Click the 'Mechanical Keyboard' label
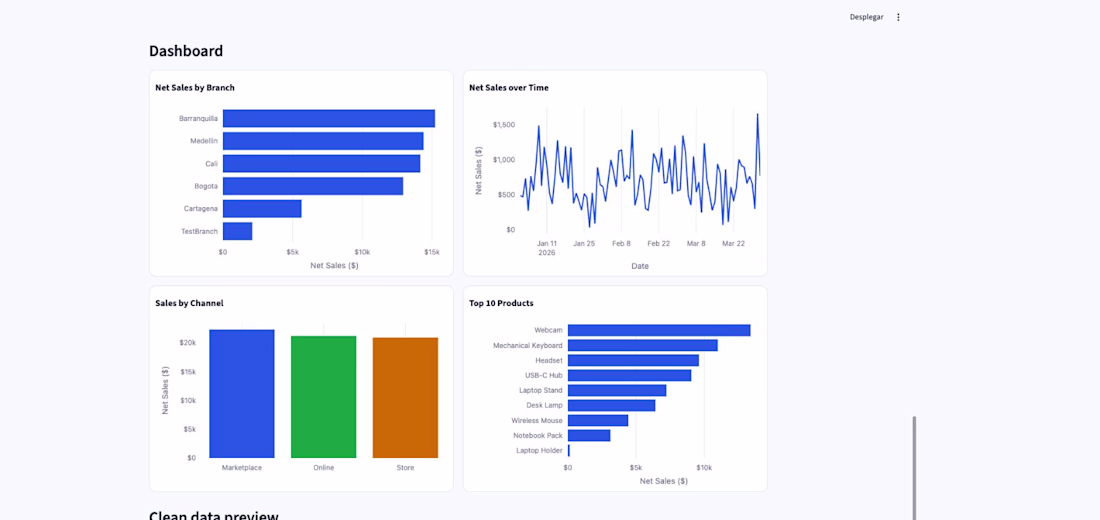 pyautogui.click(x=528, y=345)
